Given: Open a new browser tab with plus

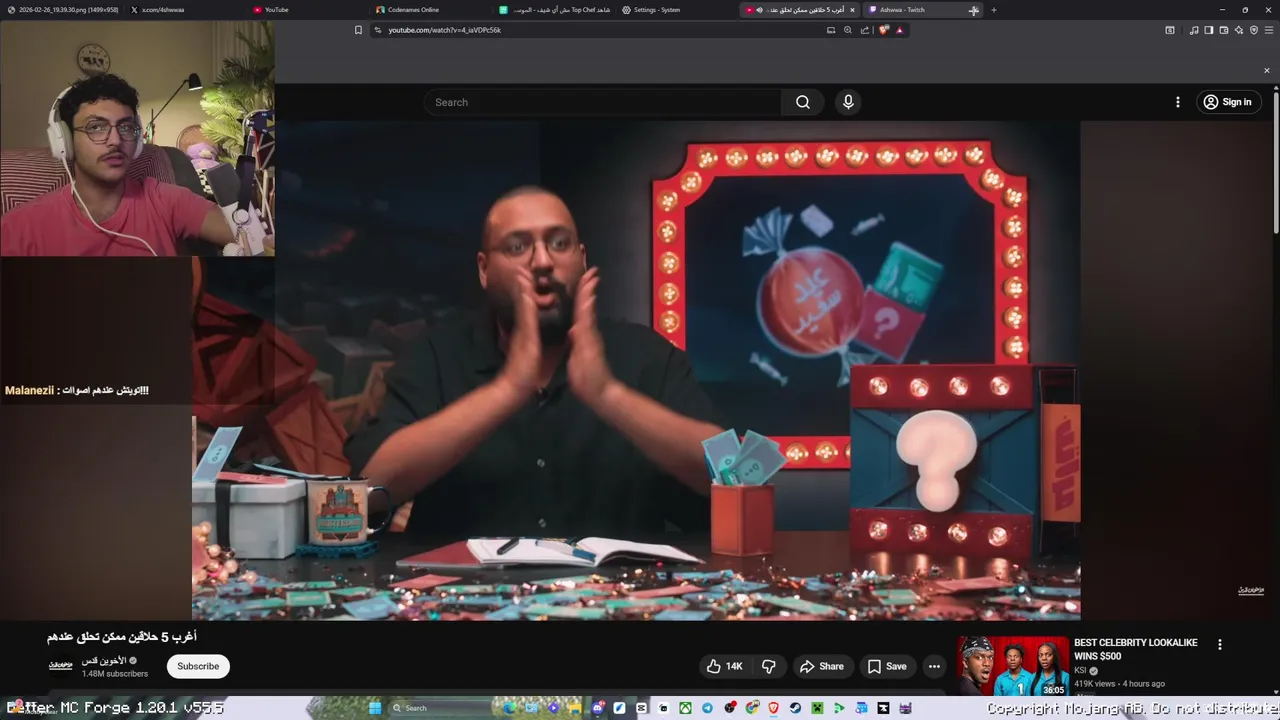Looking at the screenshot, I should pyautogui.click(x=993, y=10).
